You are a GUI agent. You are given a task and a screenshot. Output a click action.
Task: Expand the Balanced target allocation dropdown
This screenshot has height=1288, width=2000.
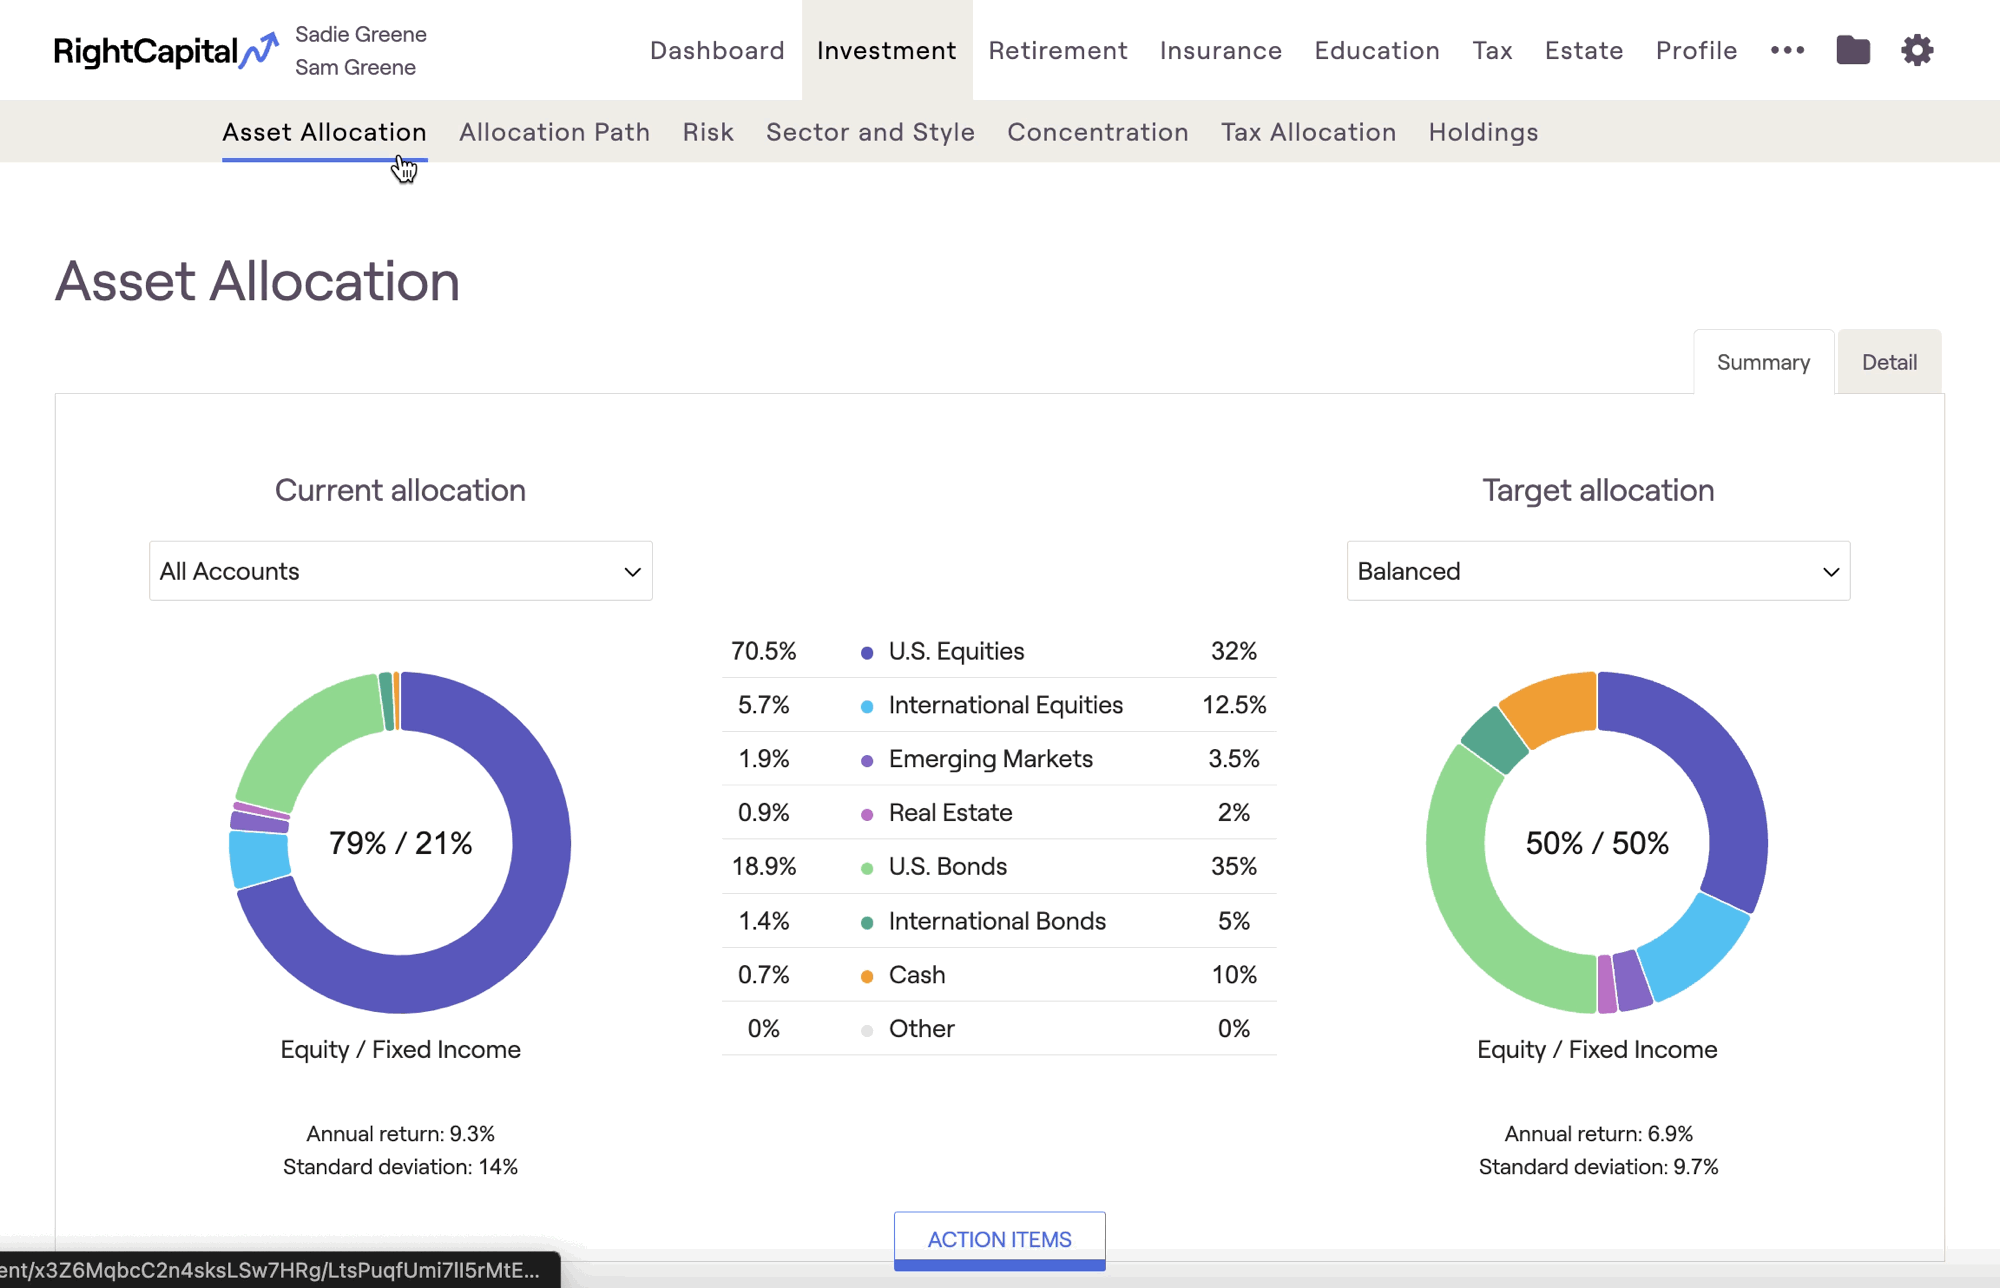tap(1597, 571)
